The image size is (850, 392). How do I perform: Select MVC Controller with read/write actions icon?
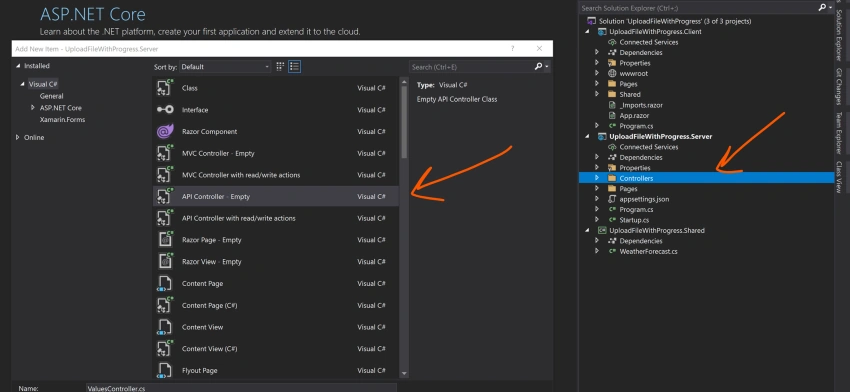pos(165,175)
